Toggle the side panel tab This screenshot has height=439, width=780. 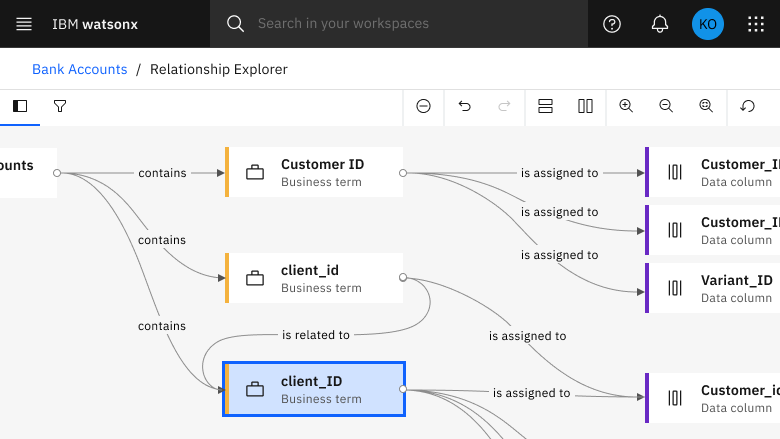(20, 106)
